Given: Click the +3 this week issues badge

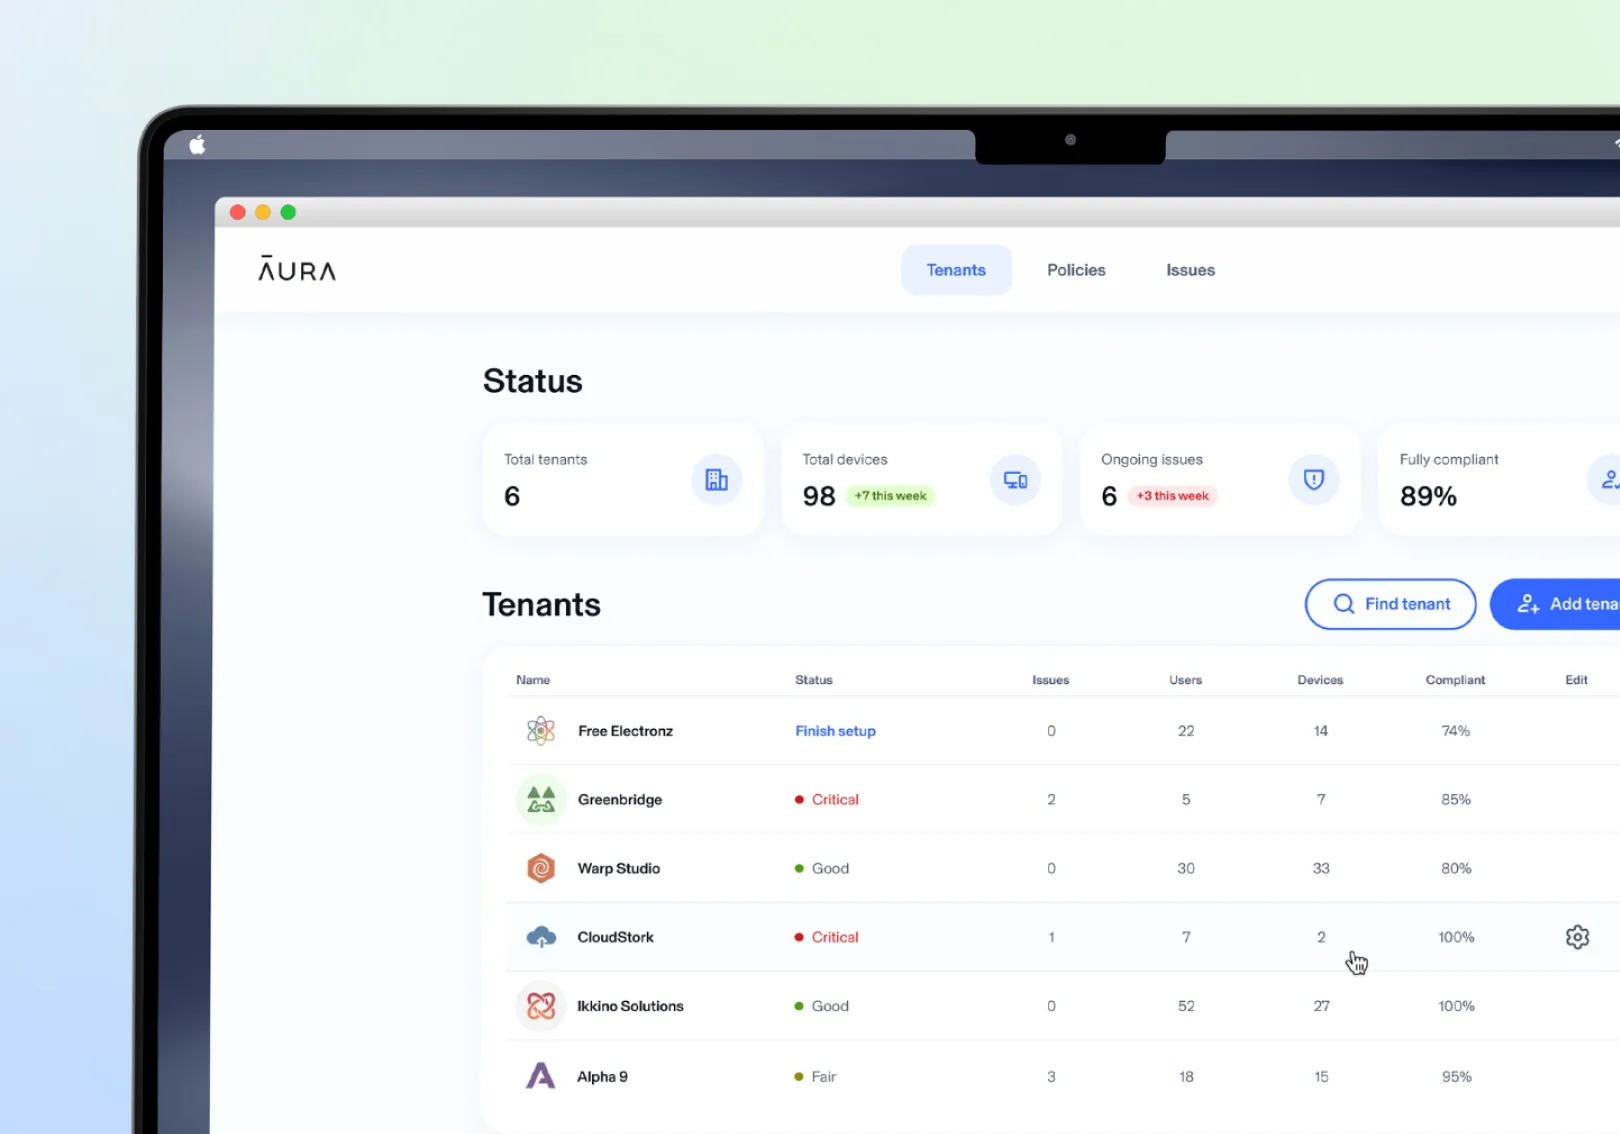Looking at the screenshot, I should click(x=1172, y=496).
